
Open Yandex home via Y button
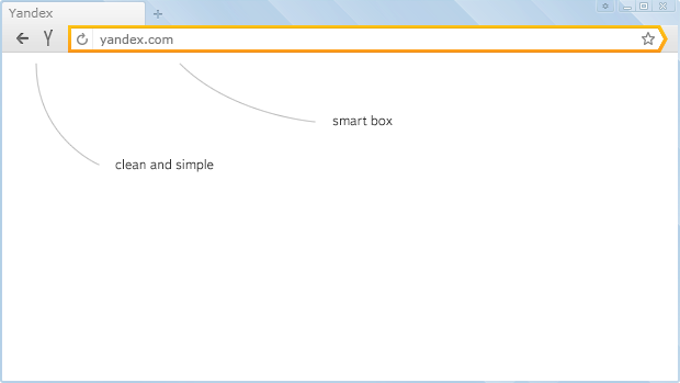pos(48,38)
